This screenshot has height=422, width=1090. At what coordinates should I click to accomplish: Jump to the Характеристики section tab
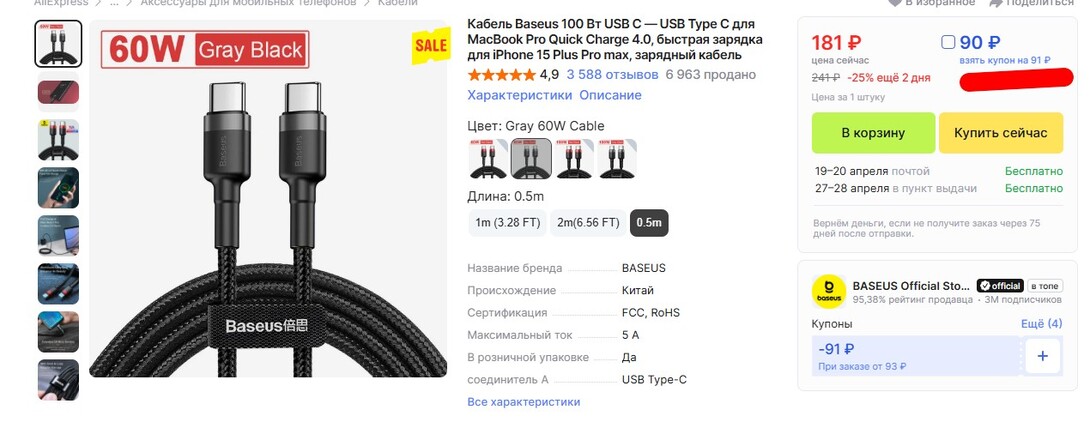click(x=519, y=95)
